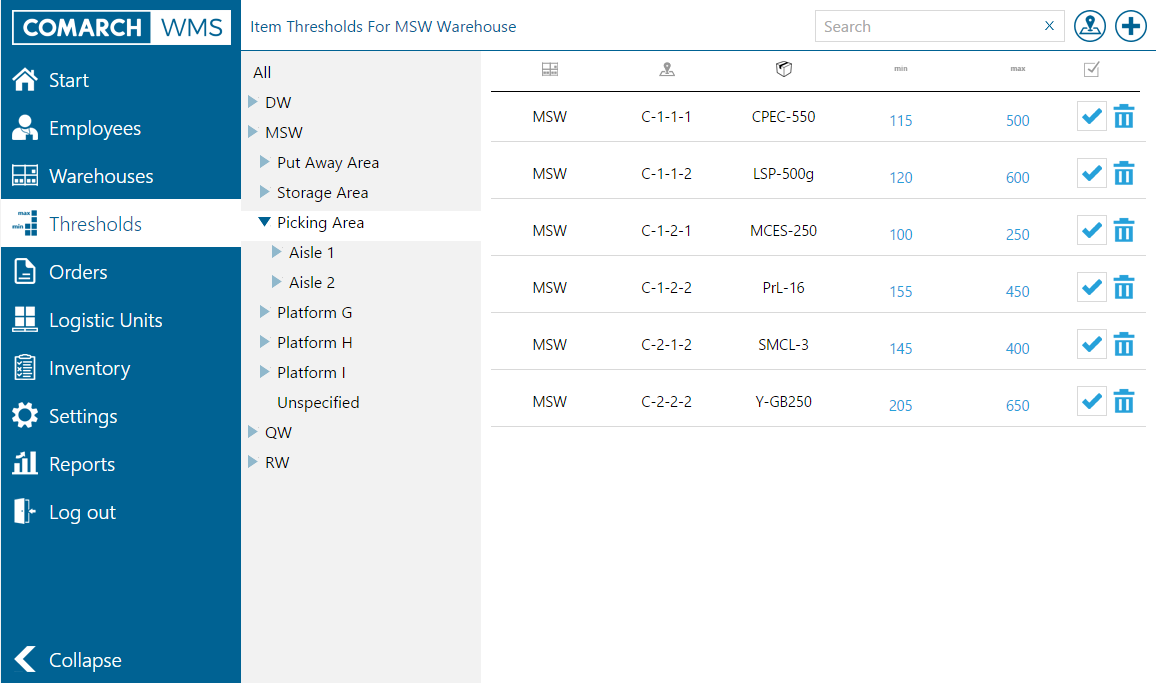This screenshot has width=1156, height=683.
Task: Collapse the left sidebar
Action: 70,660
